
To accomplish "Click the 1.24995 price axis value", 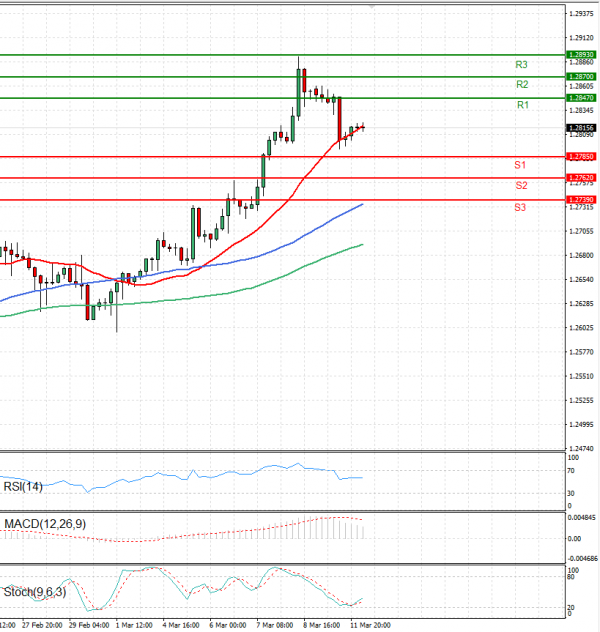I will click(x=581, y=424).
